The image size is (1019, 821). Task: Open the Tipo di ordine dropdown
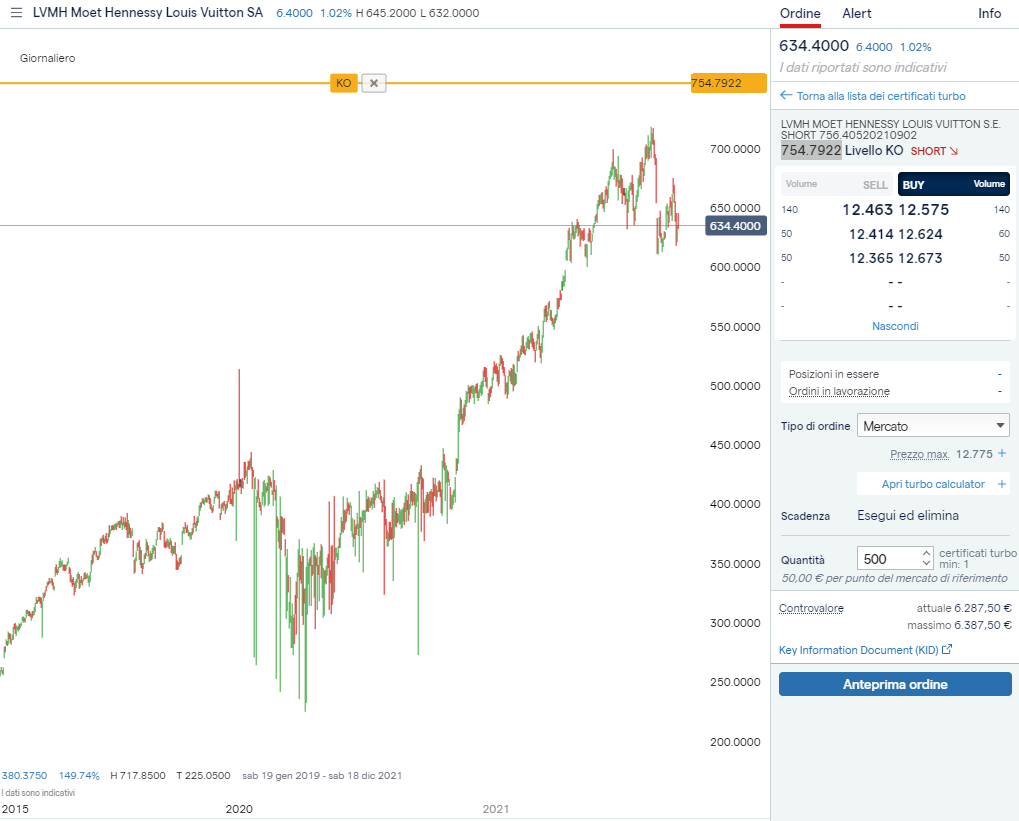point(933,426)
